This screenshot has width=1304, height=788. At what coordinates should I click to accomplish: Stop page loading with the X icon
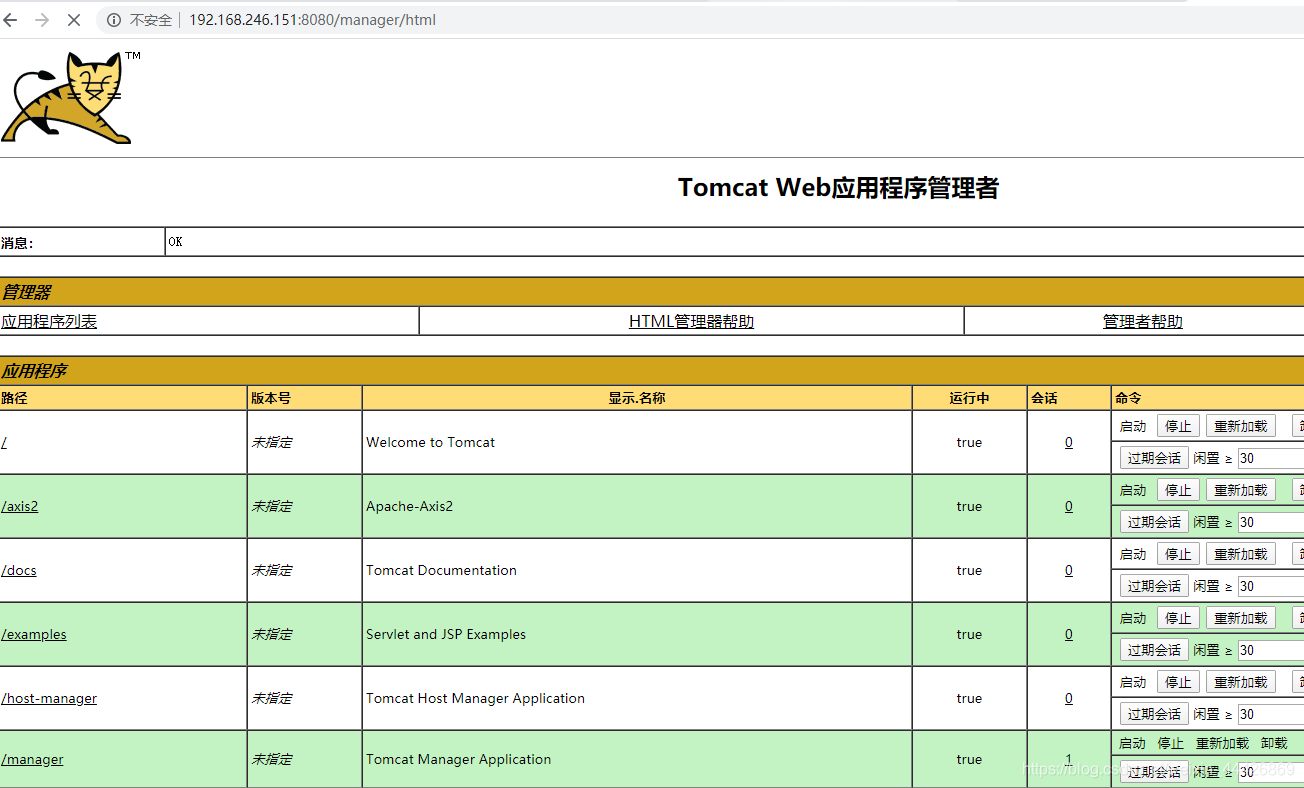point(74,20)
